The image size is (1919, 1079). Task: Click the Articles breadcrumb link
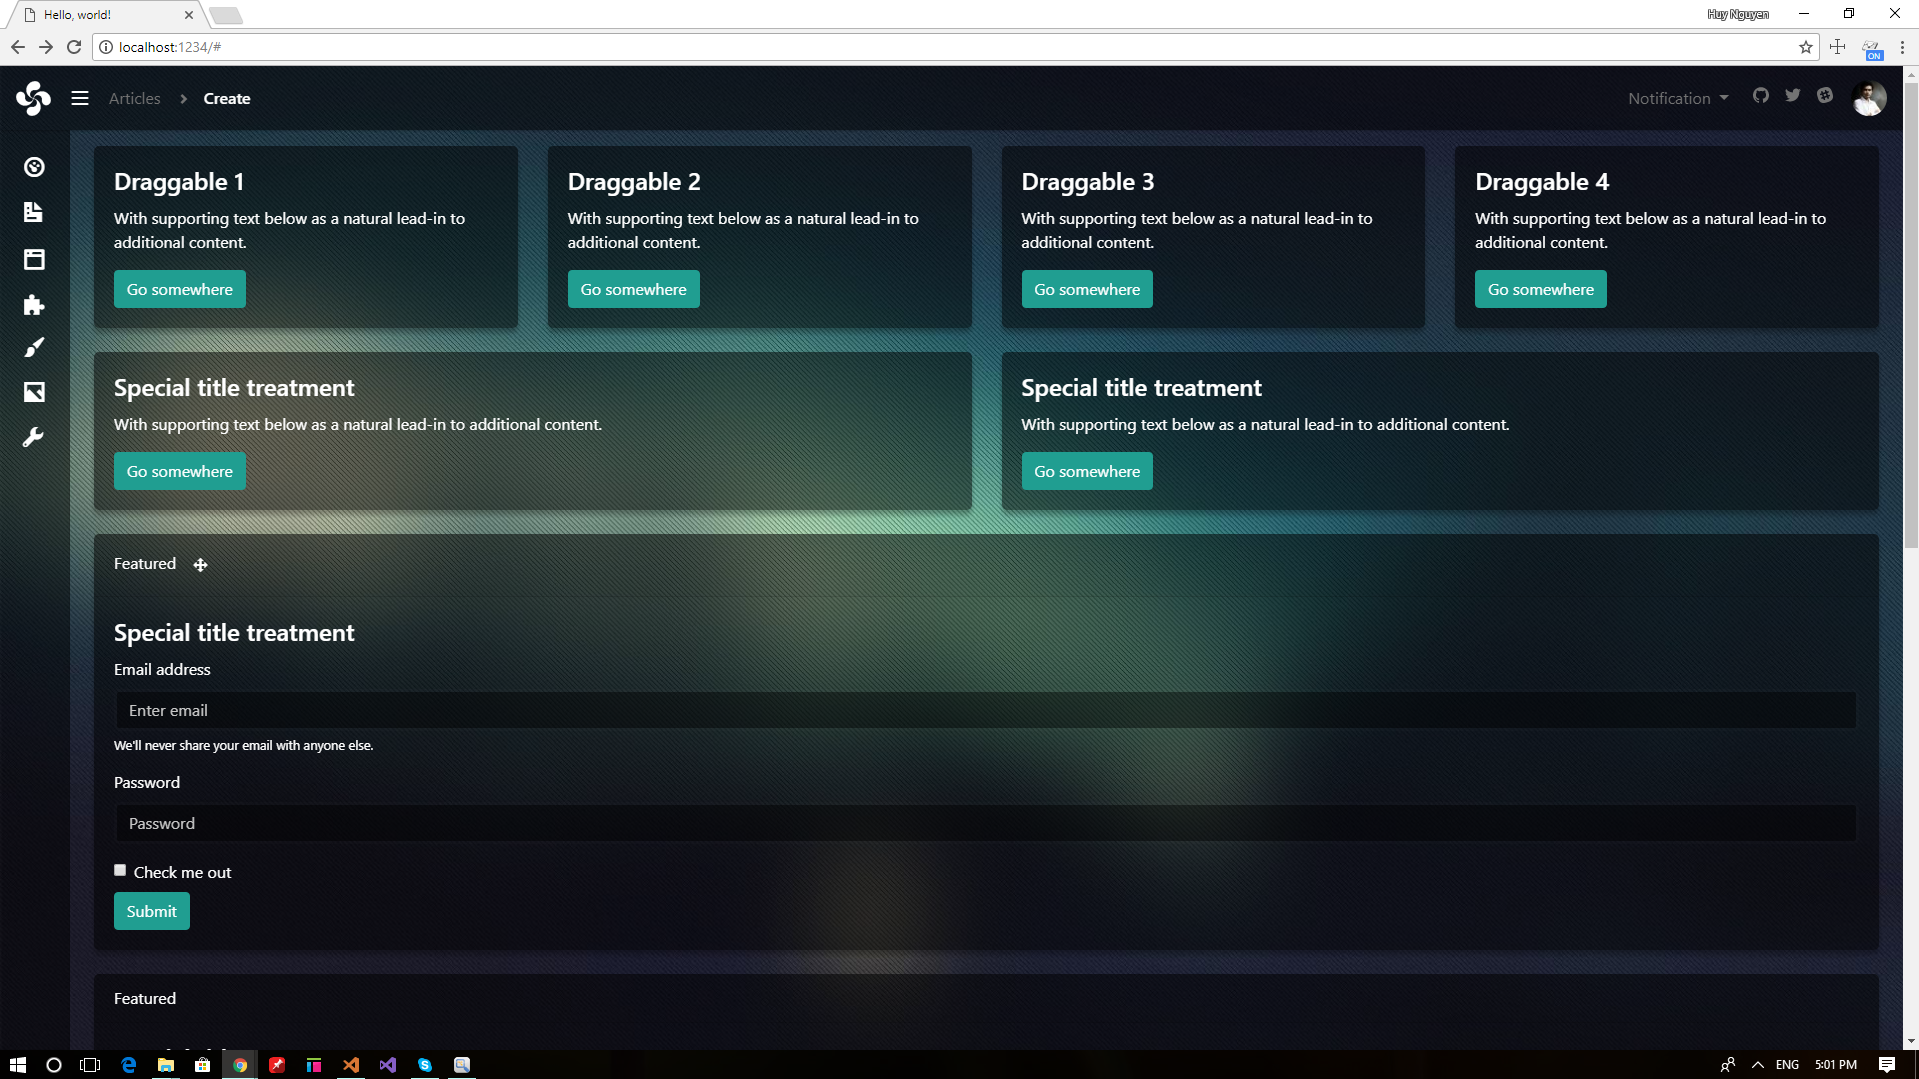pyautogui.click(x=134, y=98)
